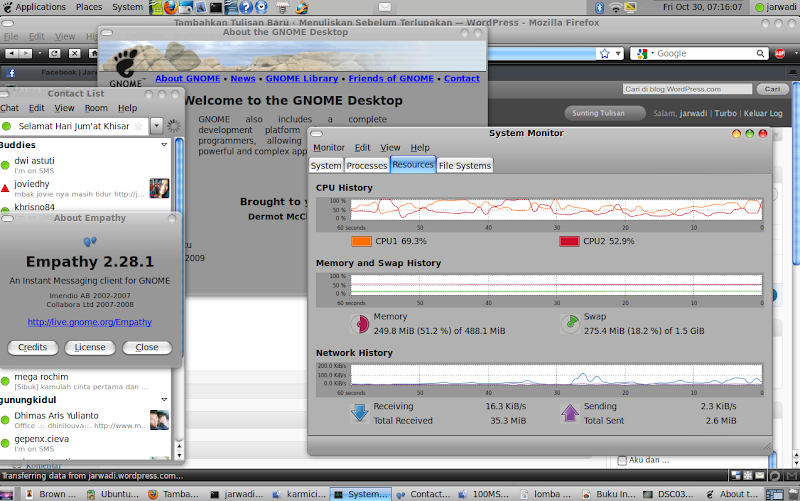Switch to the 'Contact...' taskbar window

[423, 494]
